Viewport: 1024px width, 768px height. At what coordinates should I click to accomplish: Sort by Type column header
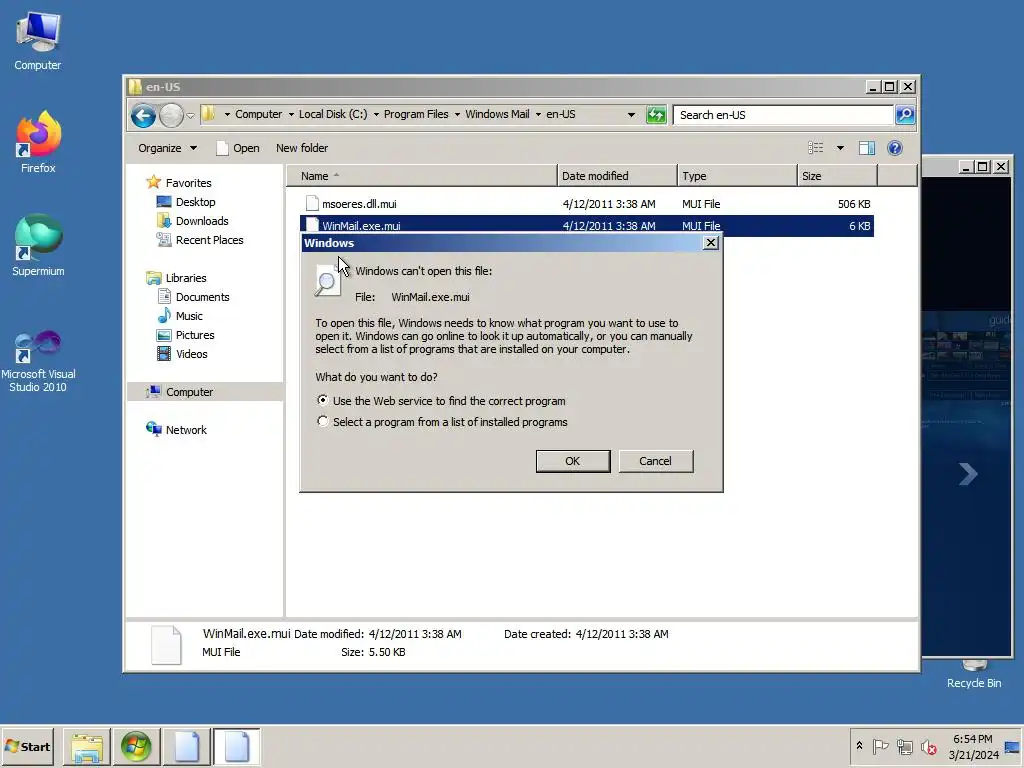click(737, 176)
